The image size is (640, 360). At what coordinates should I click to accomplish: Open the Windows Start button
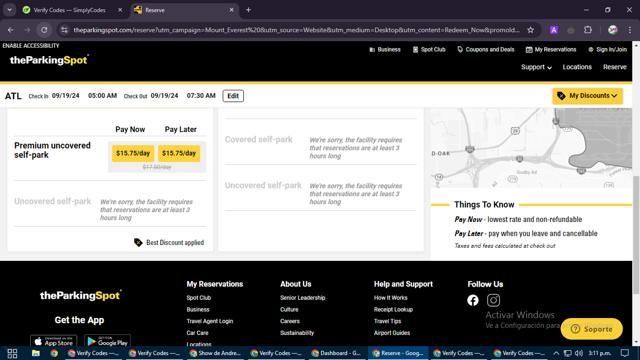pos(12,353)
